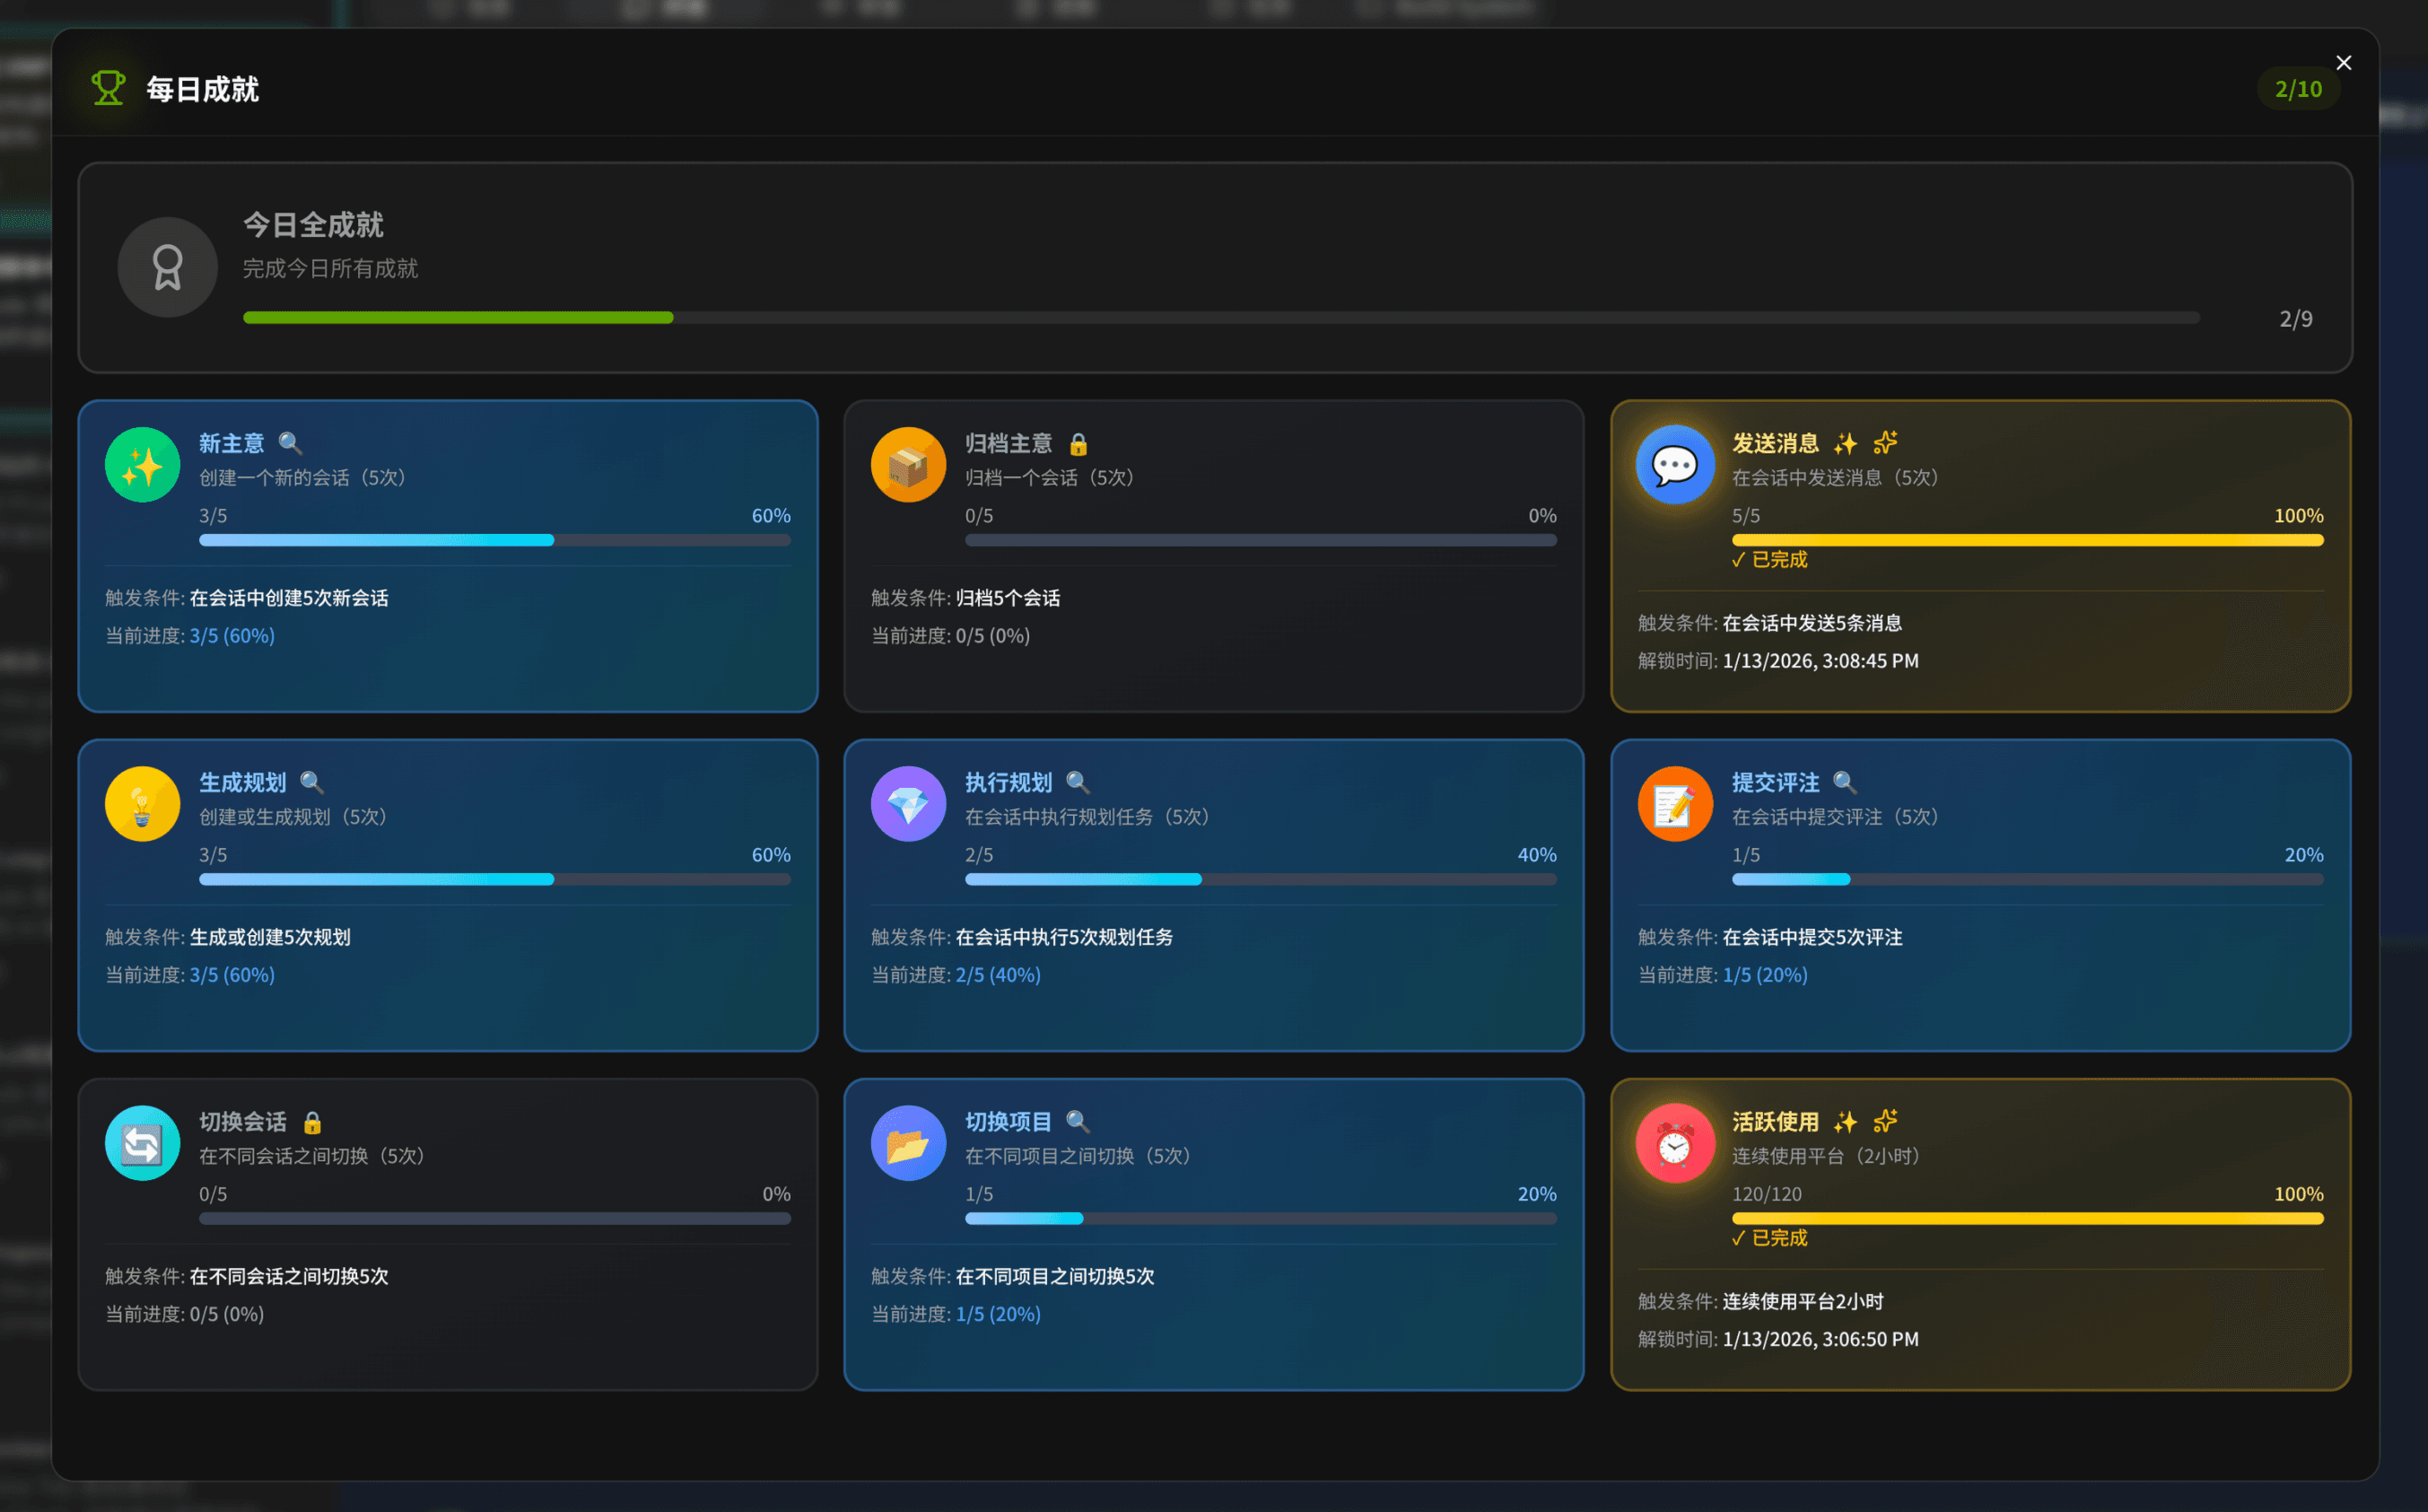Click the 提交评注 achievement card title
Screen dimensions: 2428x1512
click(x=1775, y=782)
